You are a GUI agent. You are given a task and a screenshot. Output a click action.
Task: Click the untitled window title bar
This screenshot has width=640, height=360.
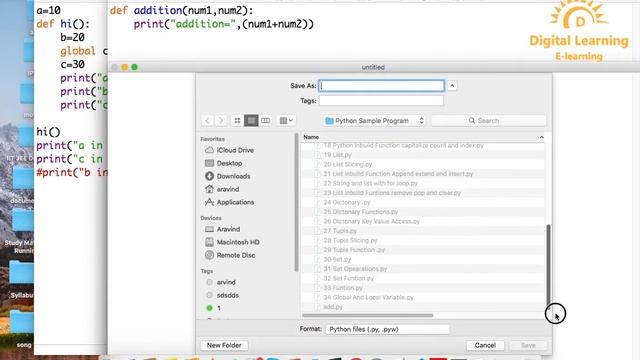[x=373, y=67]
